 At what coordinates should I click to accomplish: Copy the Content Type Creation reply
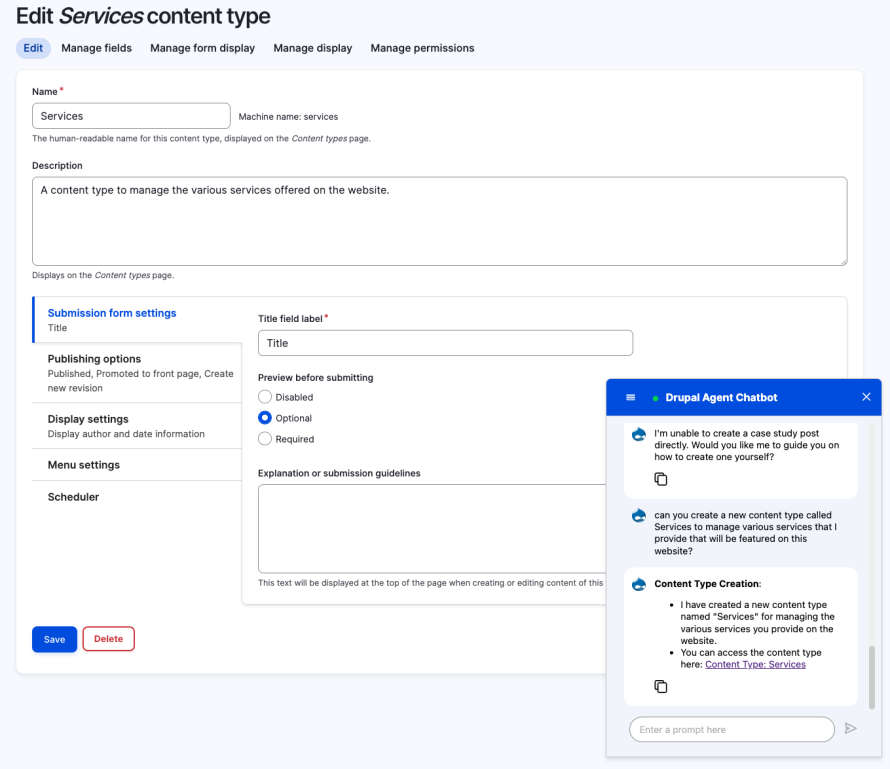pyautogui.click(x=660, y=686)
